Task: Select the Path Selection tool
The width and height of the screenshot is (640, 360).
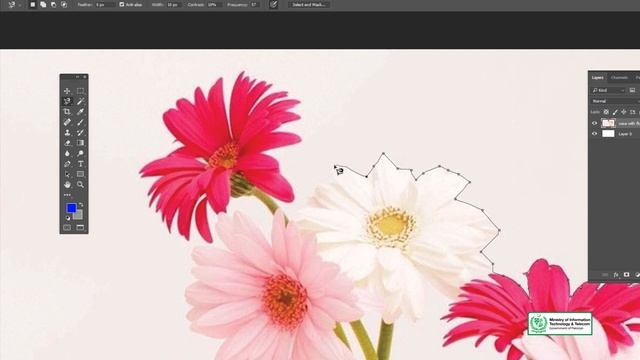Action: [67, 174]
